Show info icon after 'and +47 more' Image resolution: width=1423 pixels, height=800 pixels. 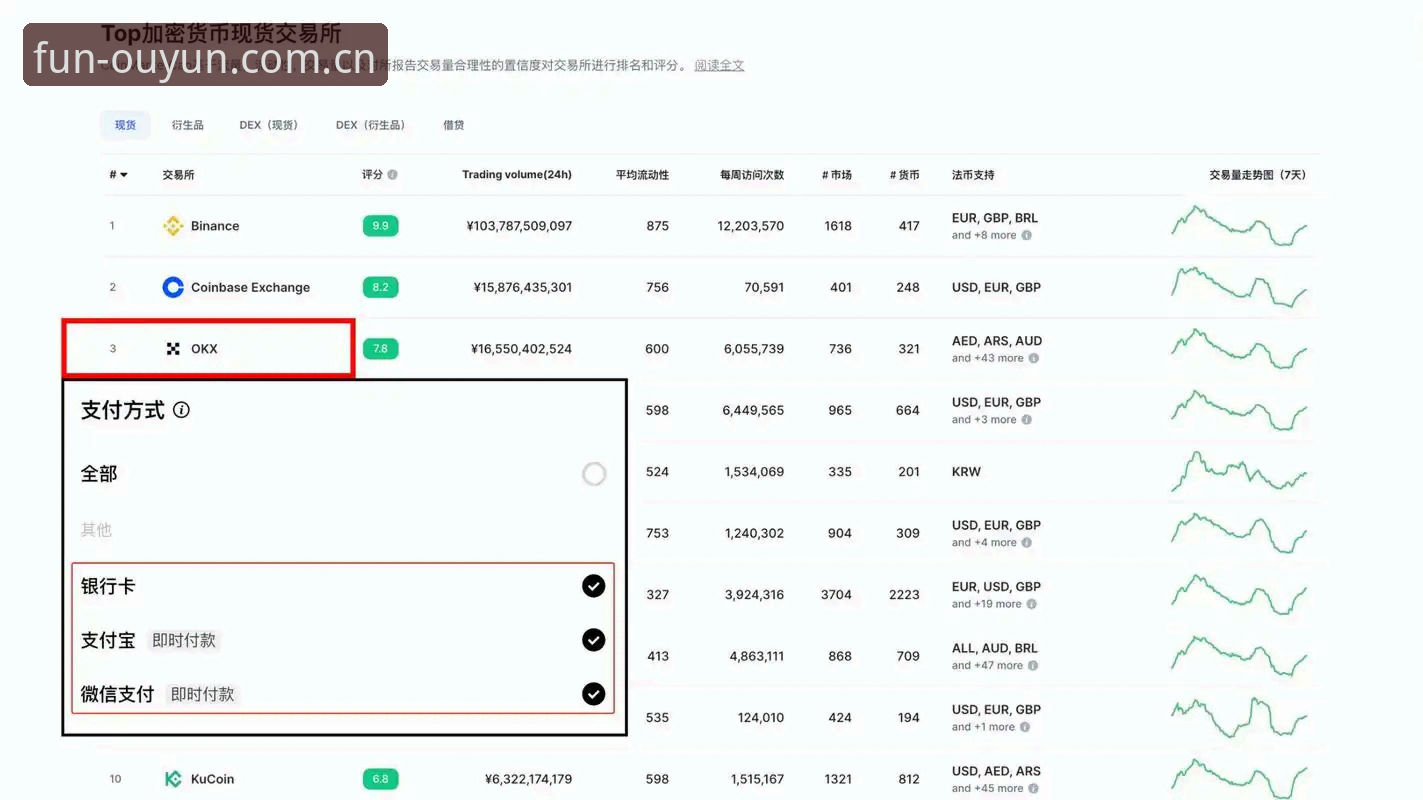click(x=1033, y=666)
